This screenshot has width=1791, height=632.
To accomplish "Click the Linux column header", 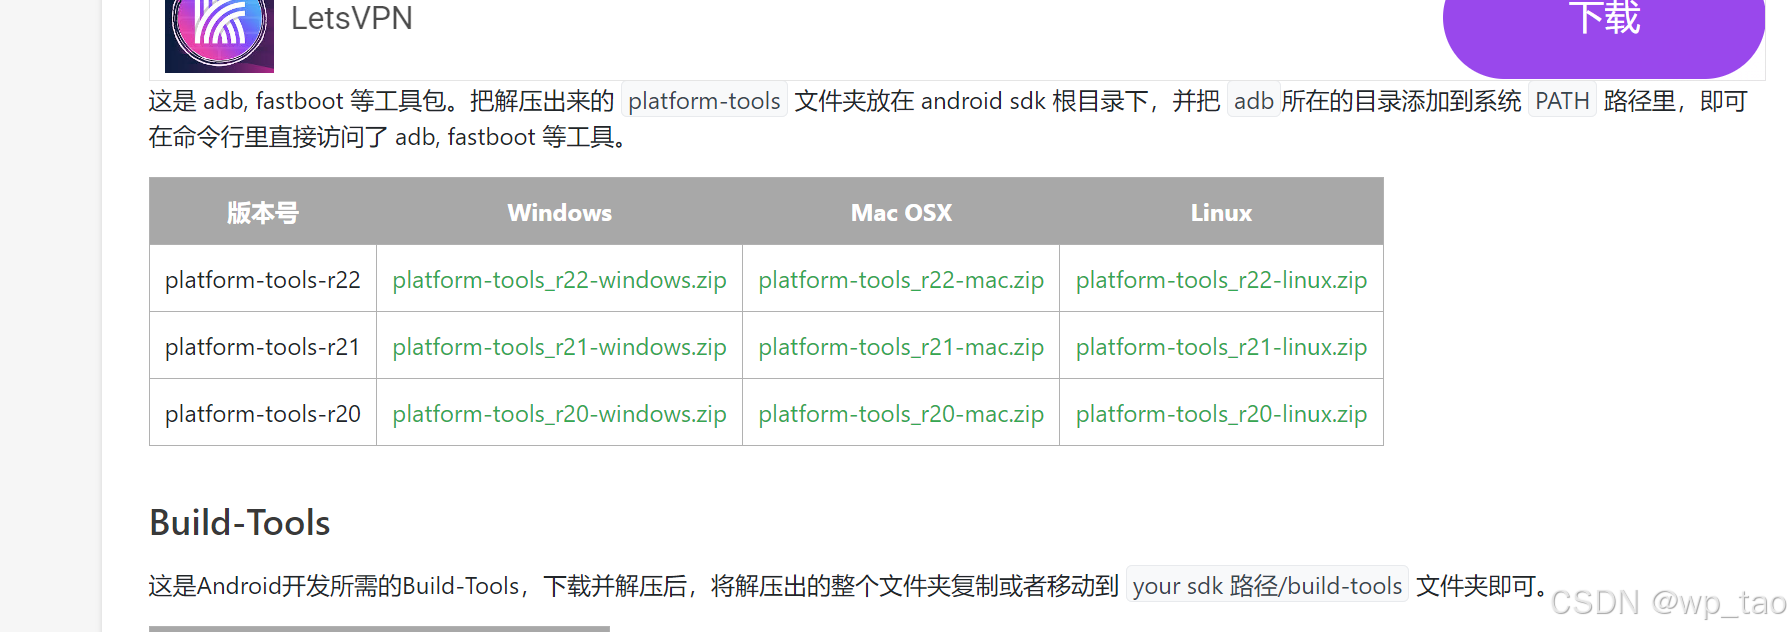I will click(1221, 212).
